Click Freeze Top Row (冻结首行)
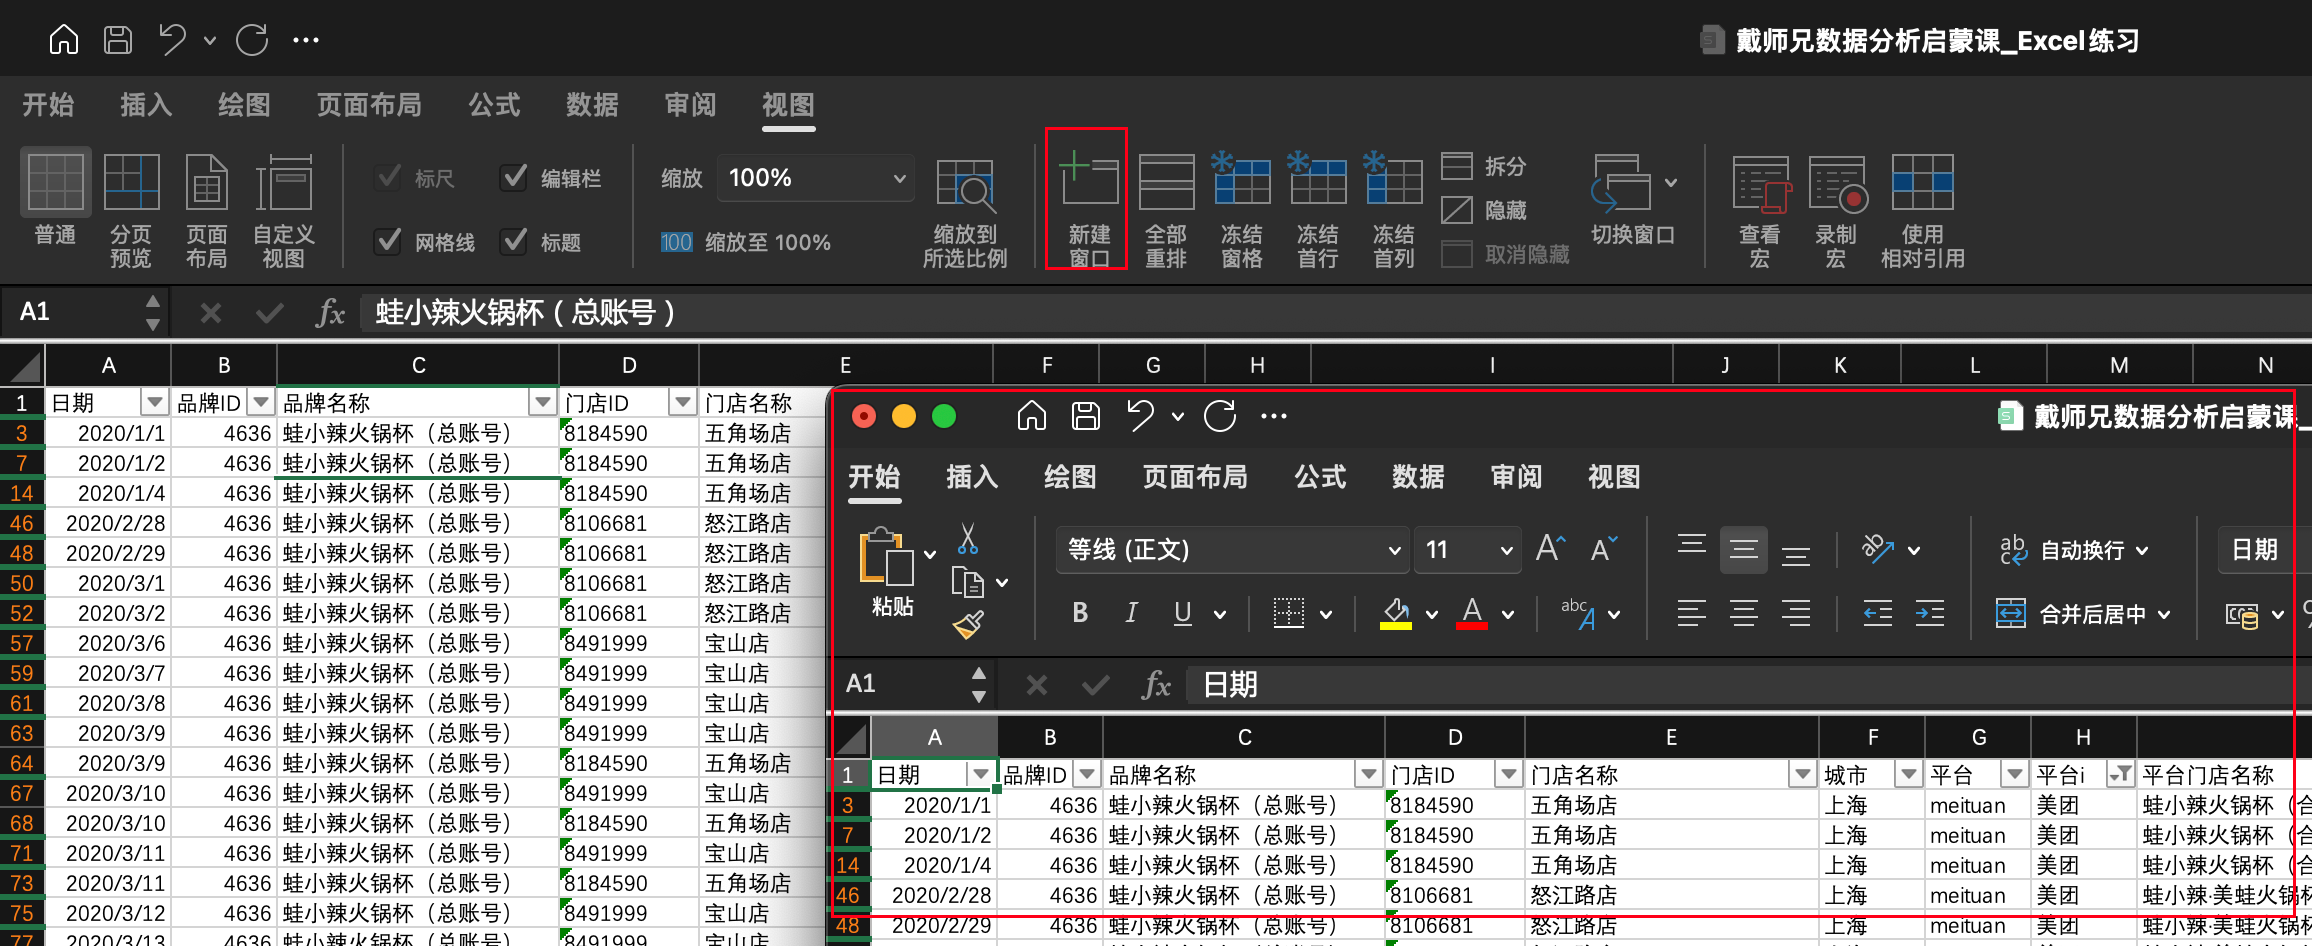This screenshot has height=946, width=2312. (1317, 210)
